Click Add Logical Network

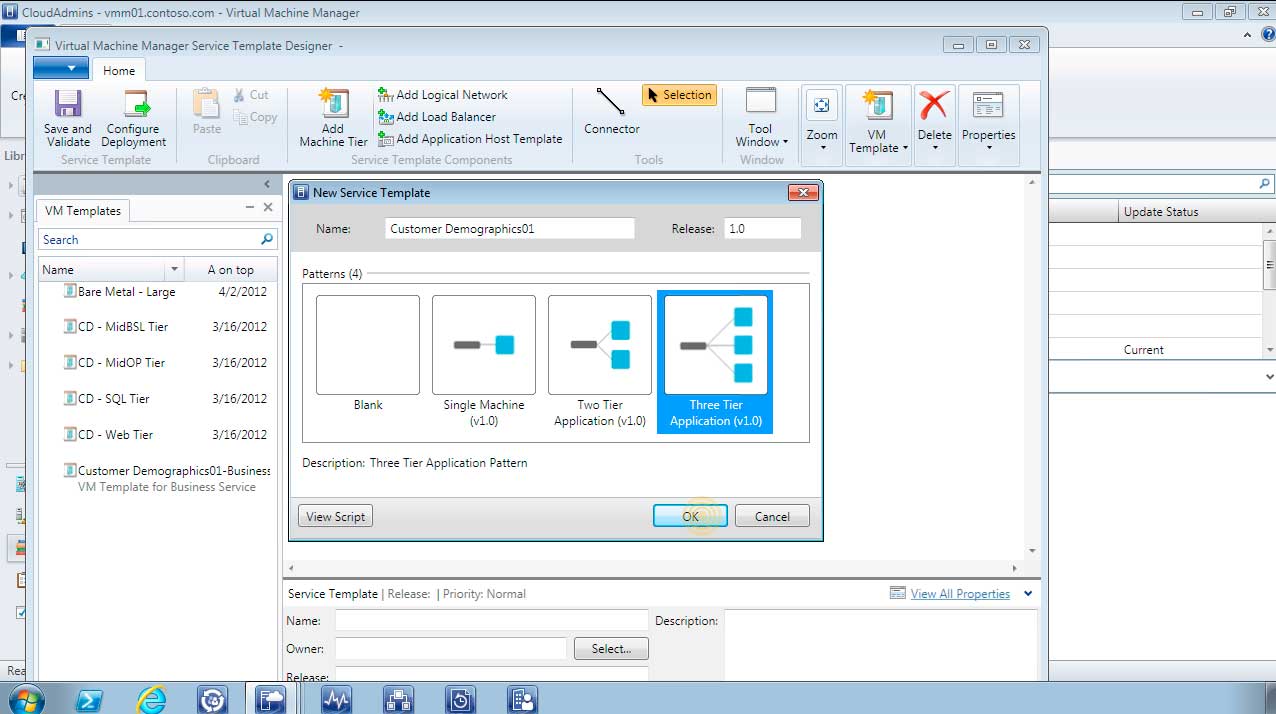pos(443,95)
